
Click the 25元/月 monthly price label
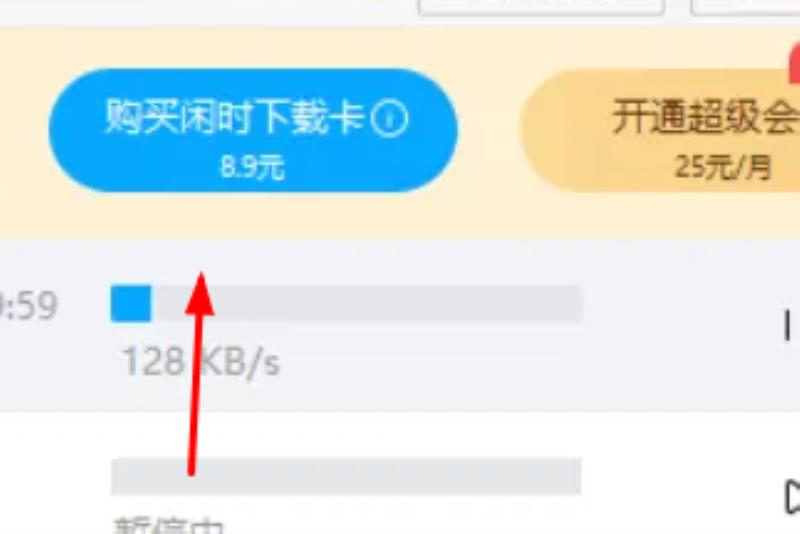(x=723, y=167)
